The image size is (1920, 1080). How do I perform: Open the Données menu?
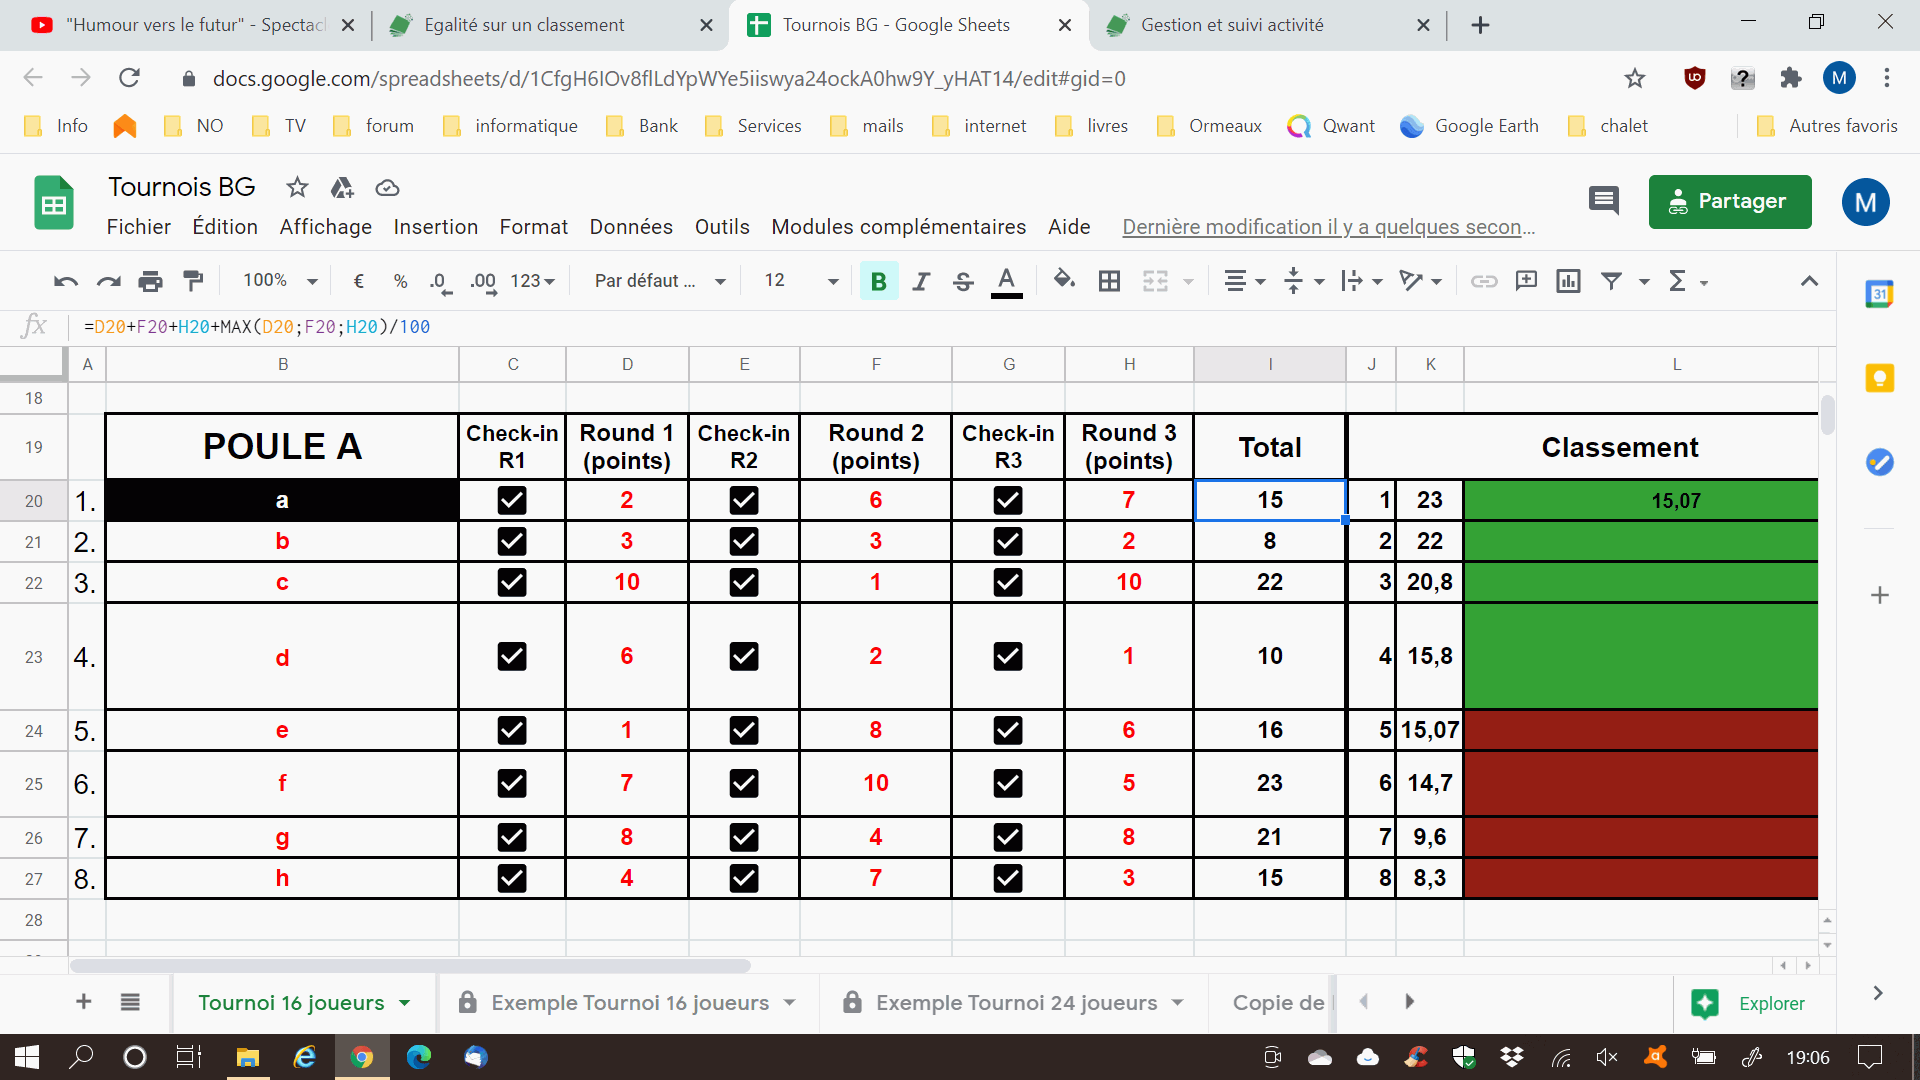(631, 227)
